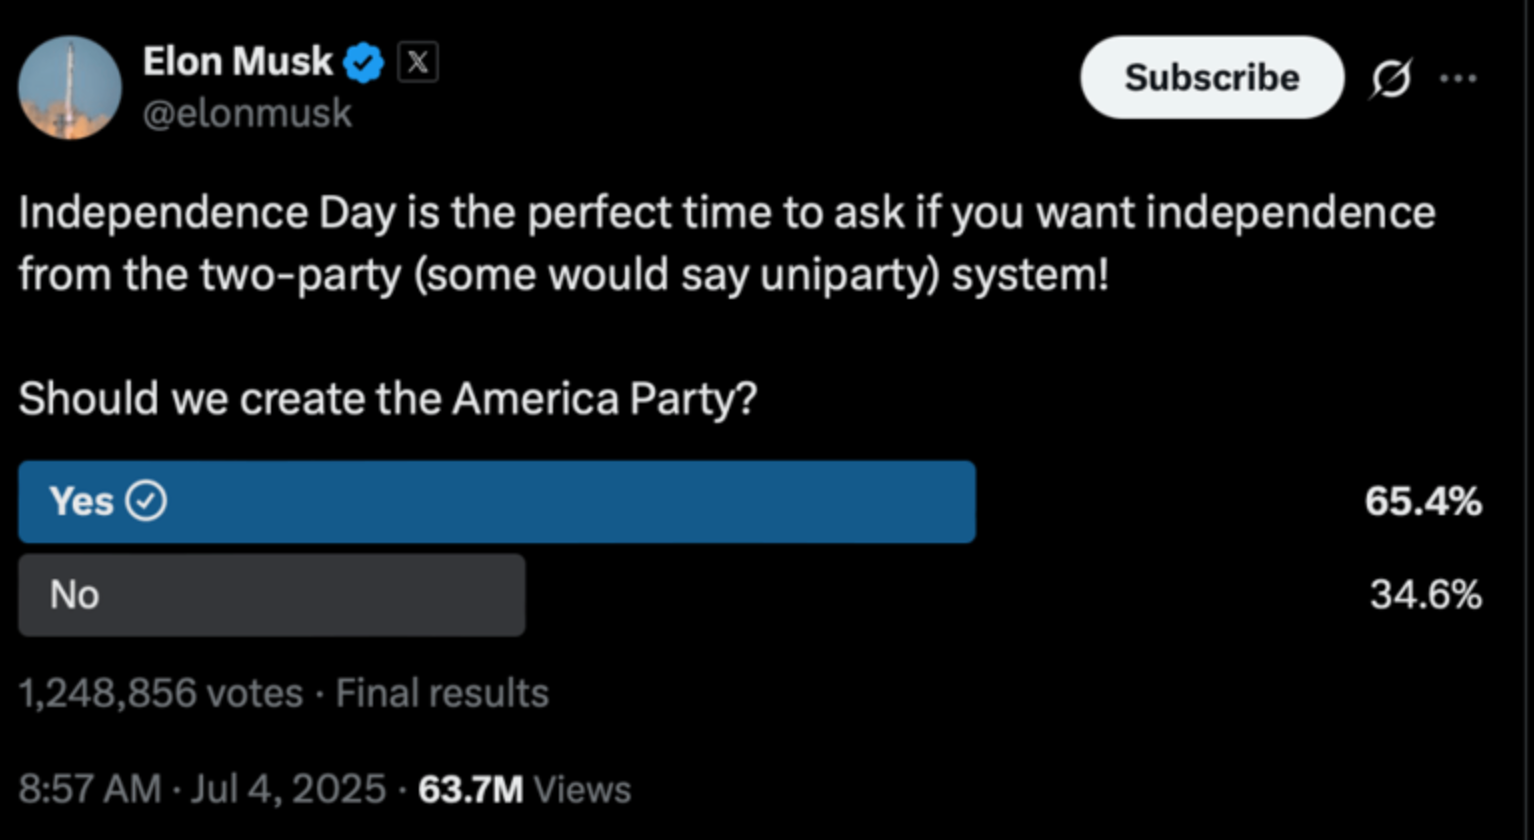The image size is (1534, 840).
Task: Open Elon Musk's profile picture
Action: 70,88
